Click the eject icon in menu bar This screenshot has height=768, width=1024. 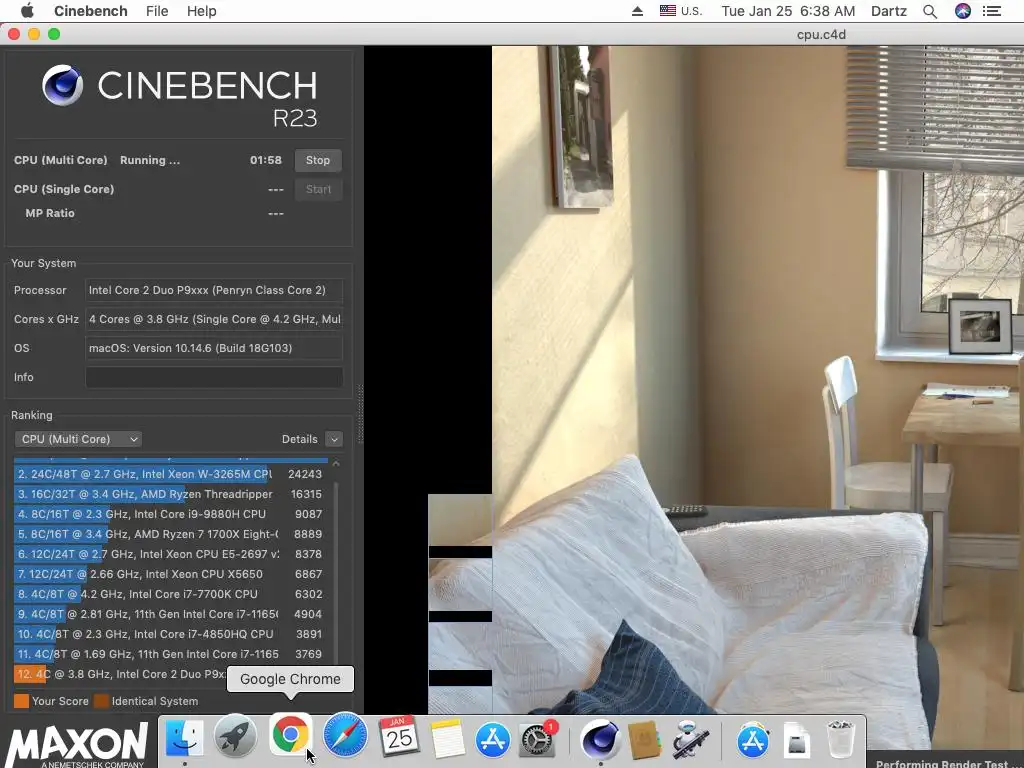pyautogui.click(x=637, y=11)
